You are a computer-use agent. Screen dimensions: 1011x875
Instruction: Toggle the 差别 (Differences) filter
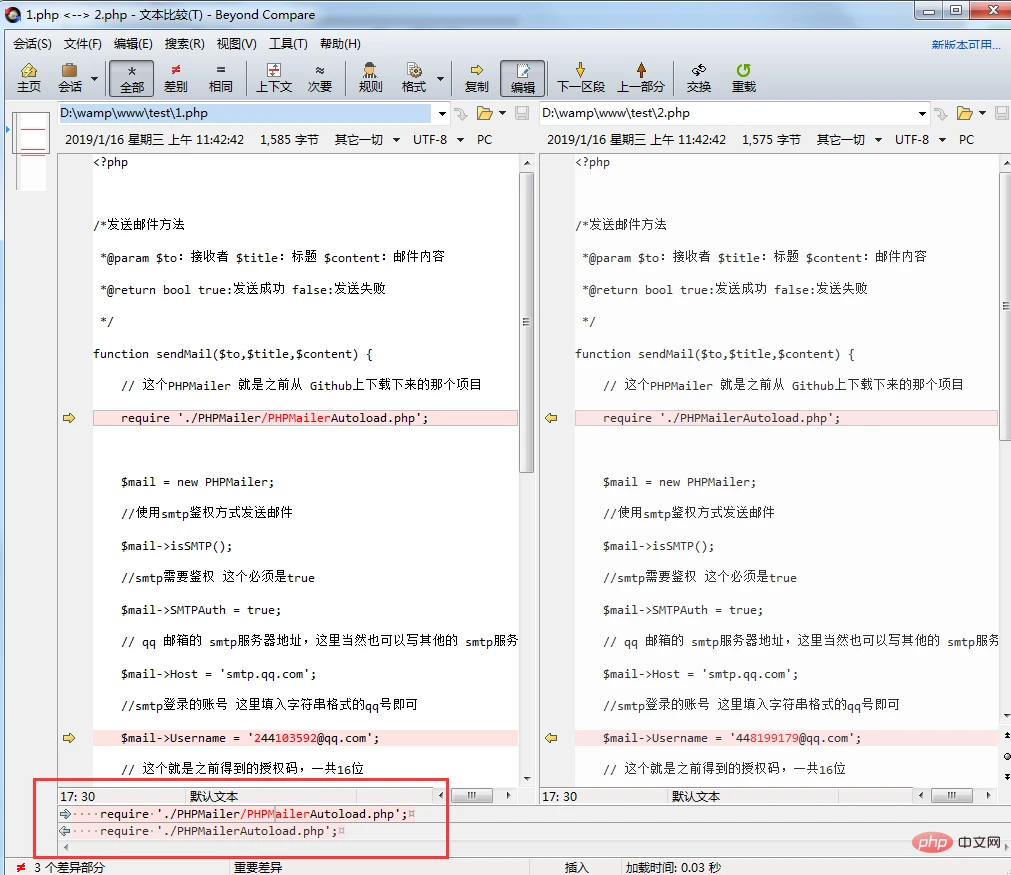pyautogui.click(x=175, y=78)
